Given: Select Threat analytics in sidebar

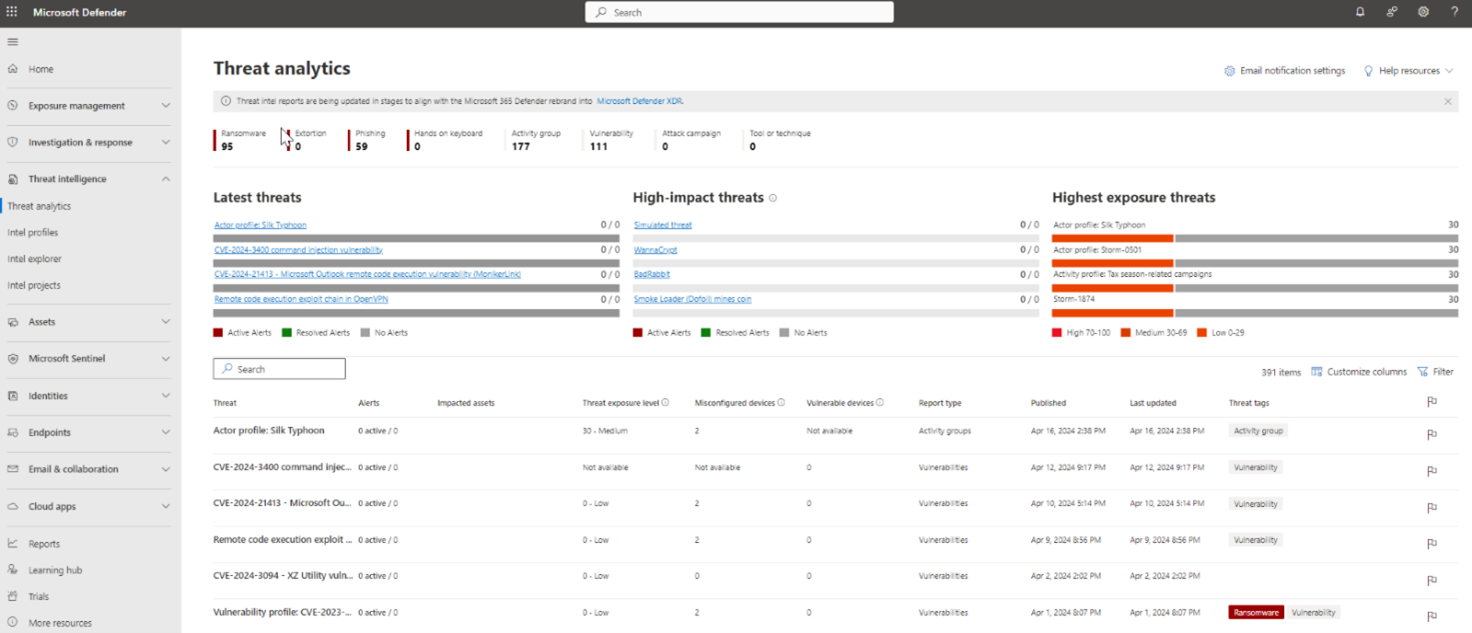Looking at the screenshot, I should pos(39,206).
